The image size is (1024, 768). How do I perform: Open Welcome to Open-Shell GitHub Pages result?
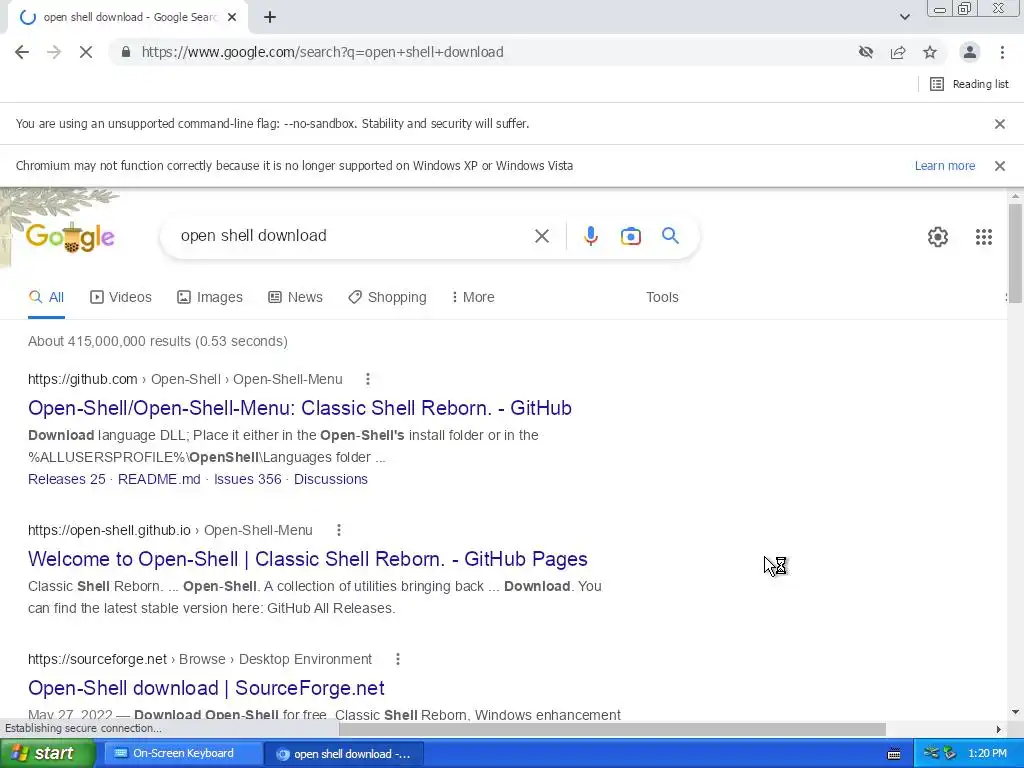[308, 559]
